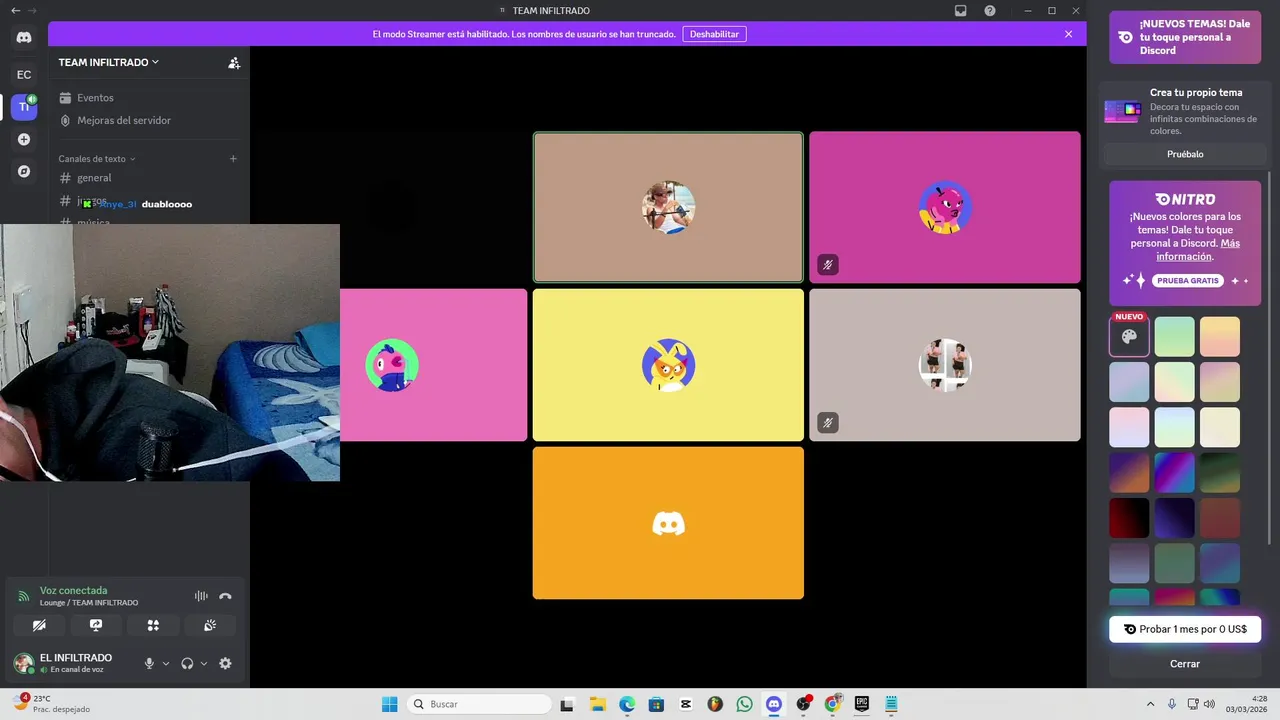This screenshot has height=720, width=1280.
Task: Select the EC server icon
Action: 24,74
